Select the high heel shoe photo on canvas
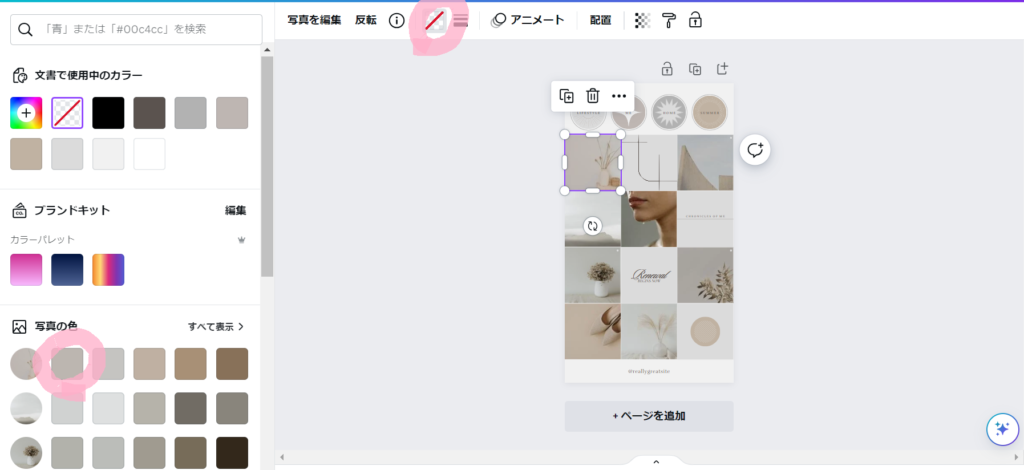Viewport: 1024px width, 470px height. click(592, 331)
